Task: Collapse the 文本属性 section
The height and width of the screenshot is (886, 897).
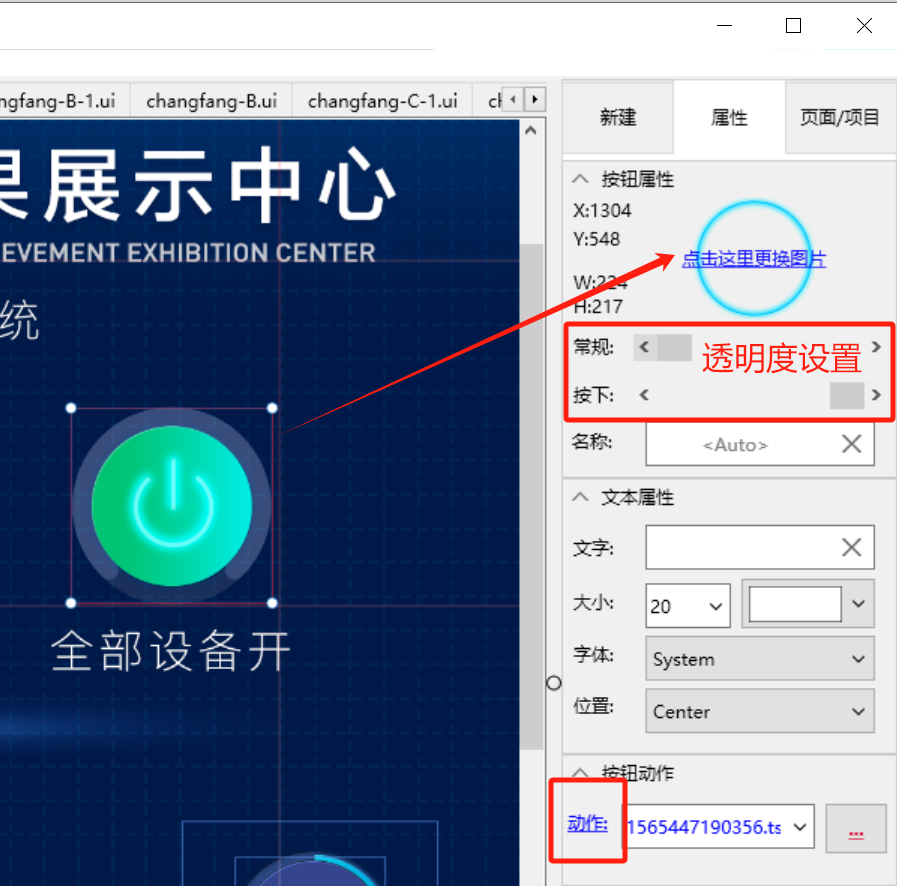Action: tap(580, 497)
